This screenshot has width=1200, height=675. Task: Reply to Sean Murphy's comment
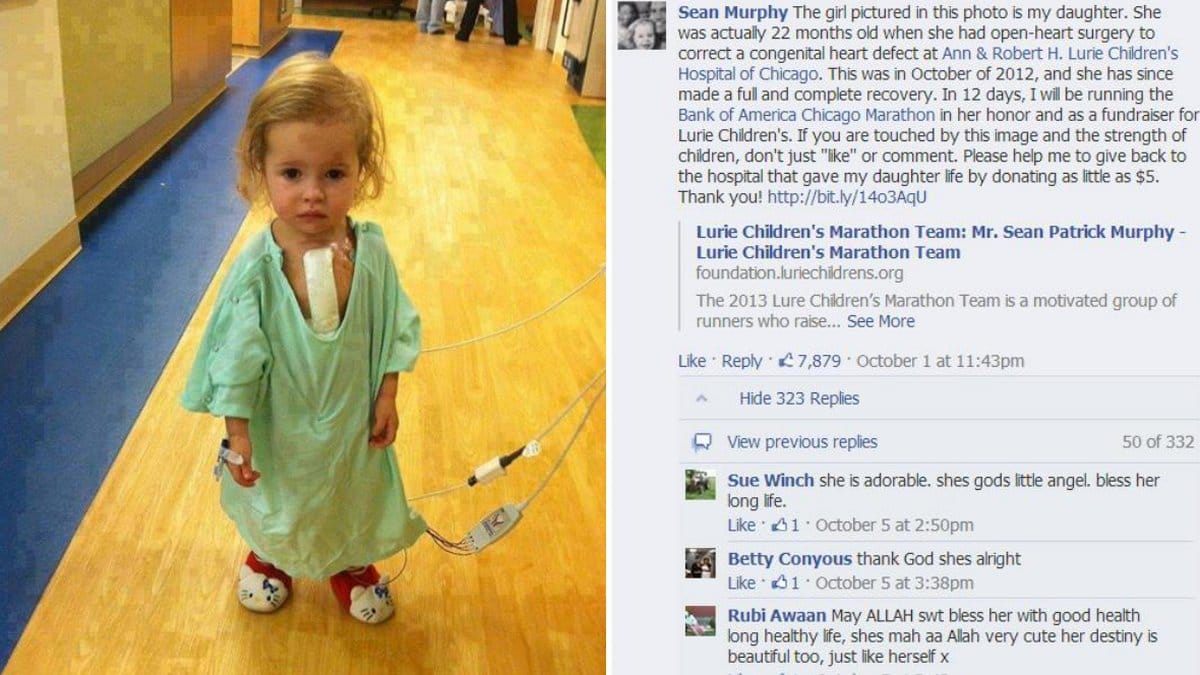(x=742, y=361)
